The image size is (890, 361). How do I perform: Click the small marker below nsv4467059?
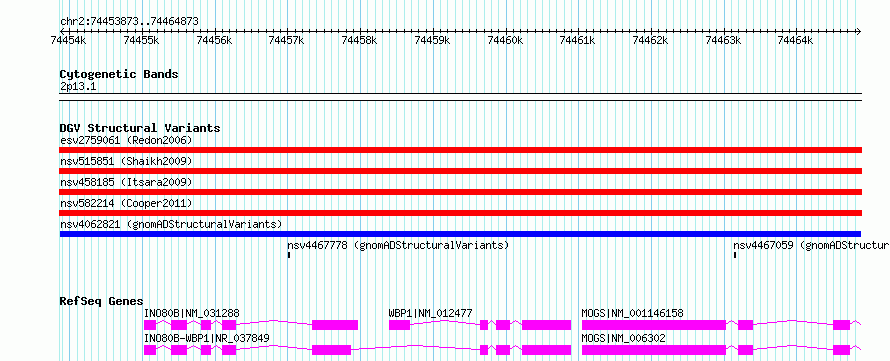[735, 255]
